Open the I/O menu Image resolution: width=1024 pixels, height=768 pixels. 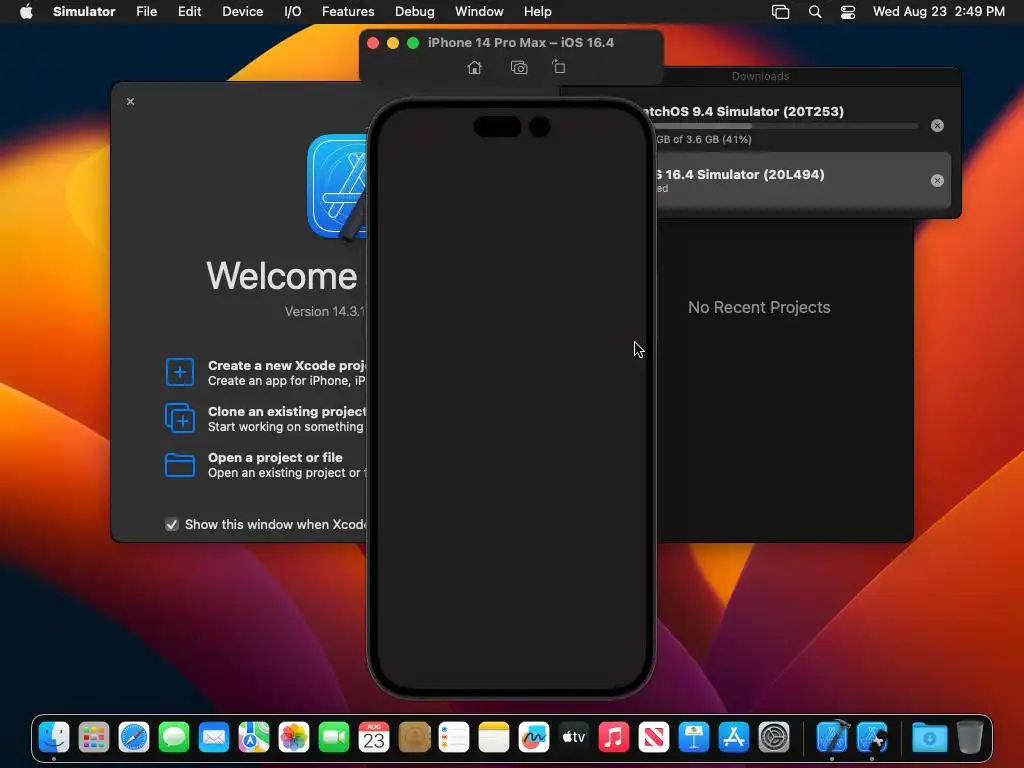[293, 12]
